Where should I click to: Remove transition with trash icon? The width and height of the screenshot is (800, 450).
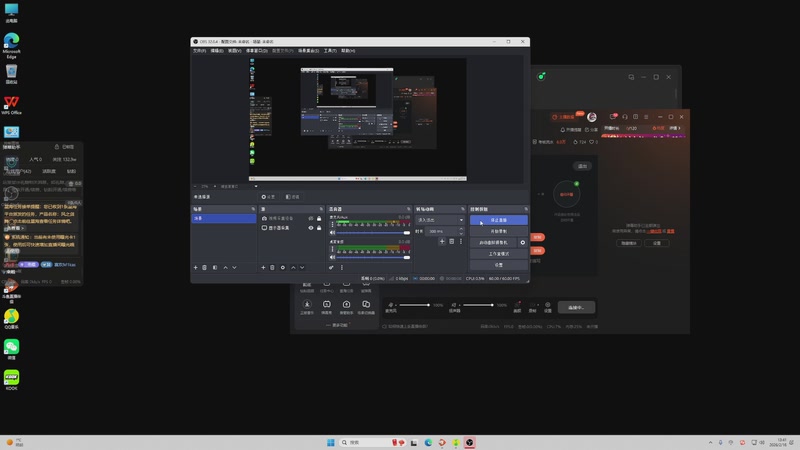(x=452, y=241)
